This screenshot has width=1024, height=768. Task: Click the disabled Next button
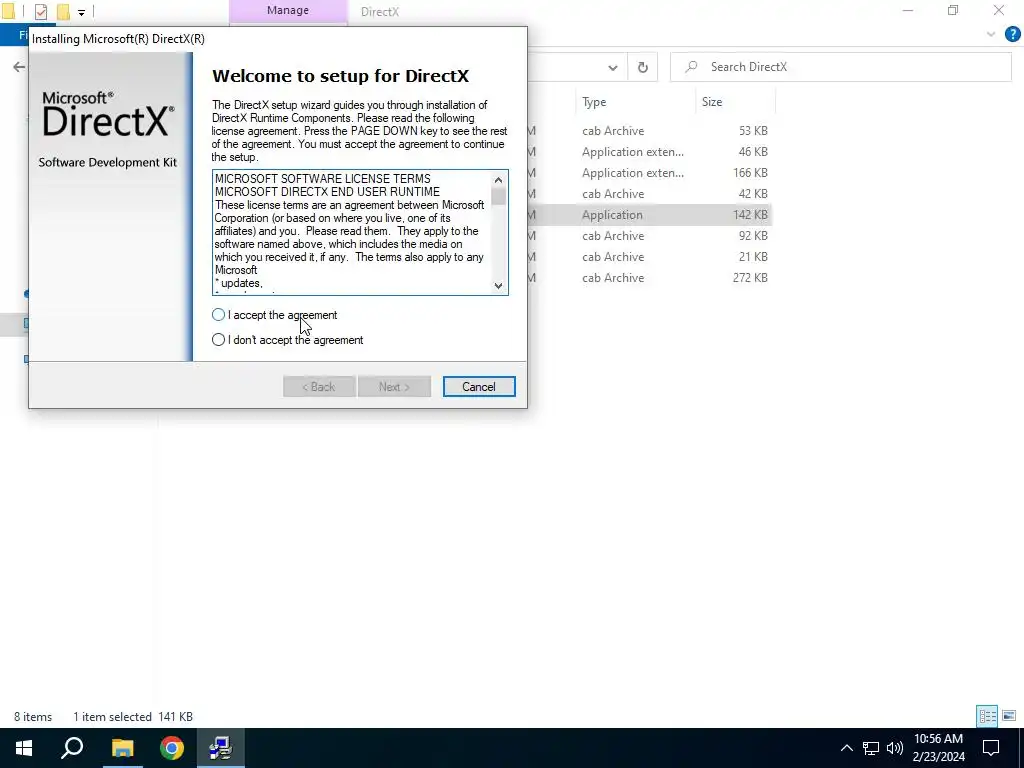(394, 387)
